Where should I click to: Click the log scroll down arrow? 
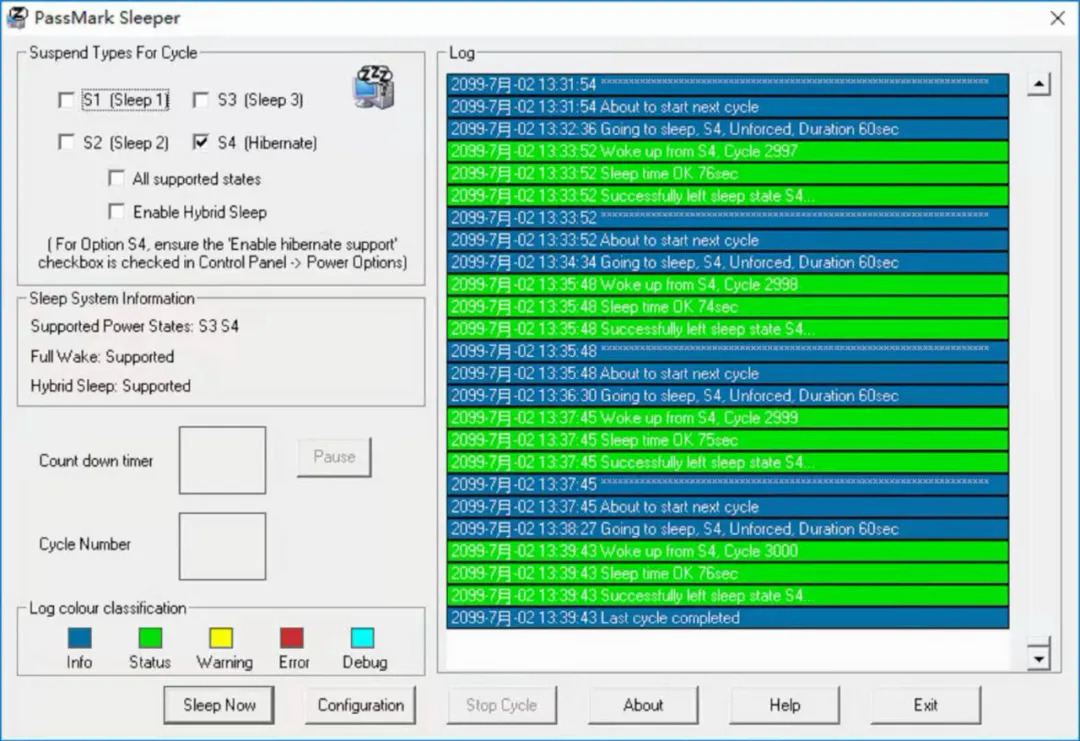[x=1039, y=657]
